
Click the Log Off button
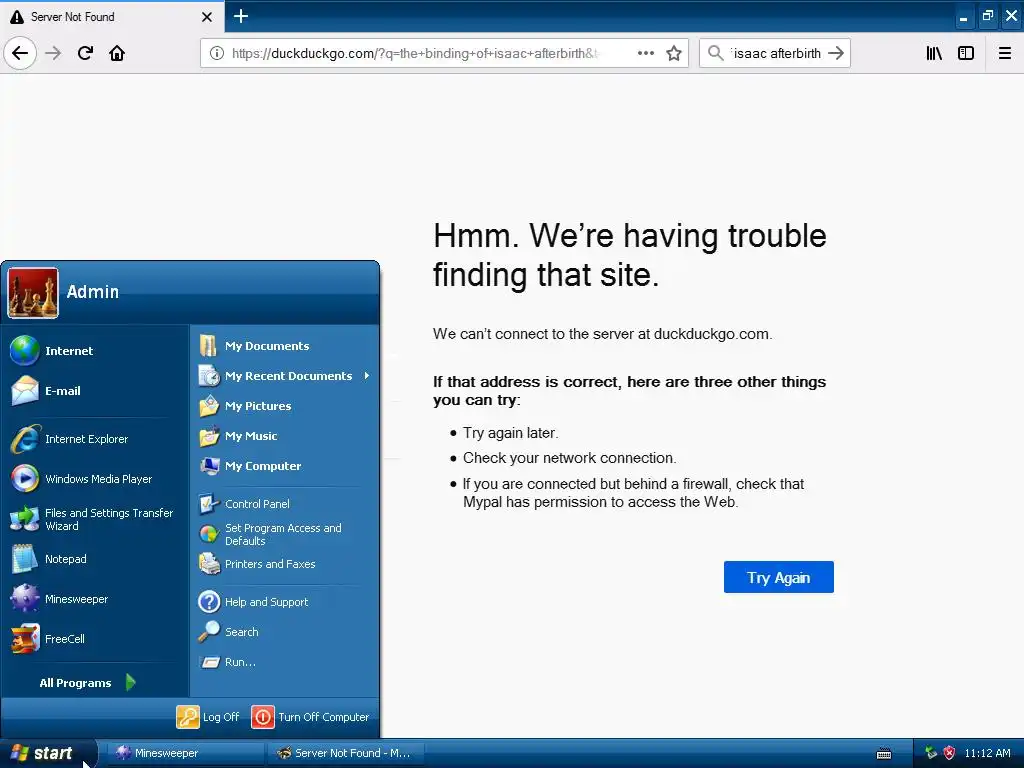tap(209, 716)
